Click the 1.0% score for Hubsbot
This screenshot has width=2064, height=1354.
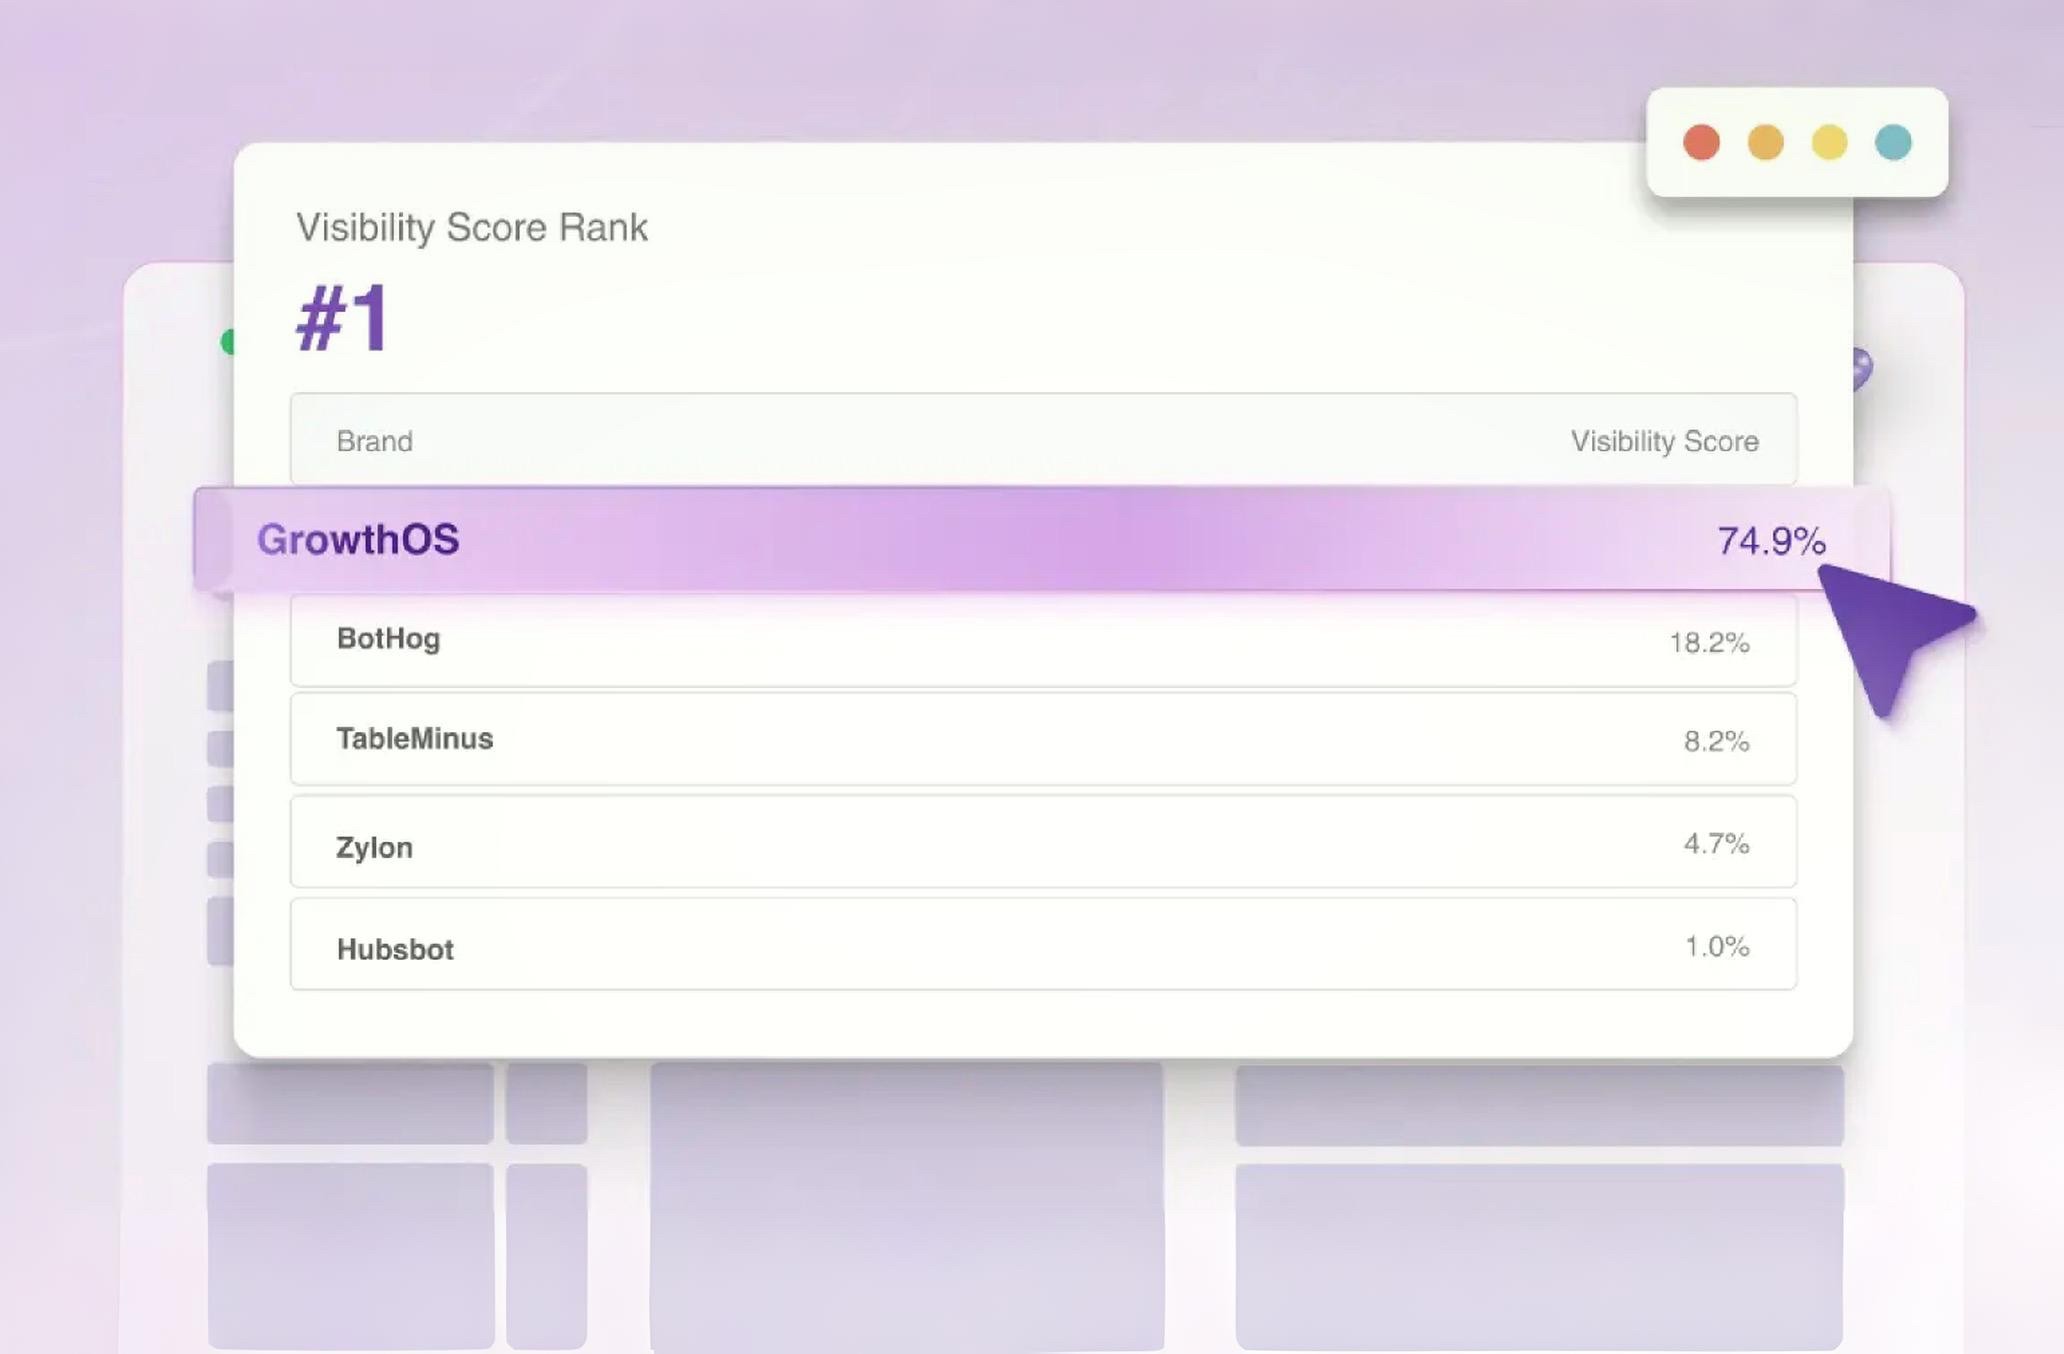click(1717, 946)
